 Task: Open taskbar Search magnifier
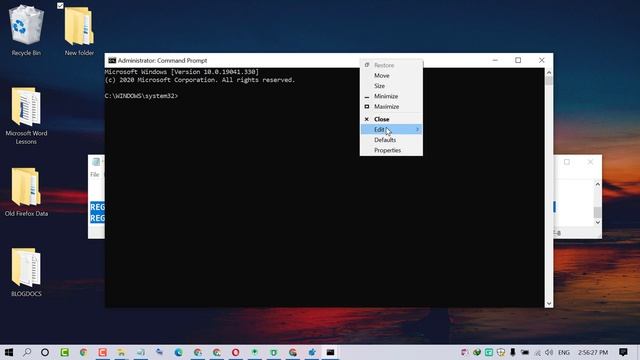[27, 352]
